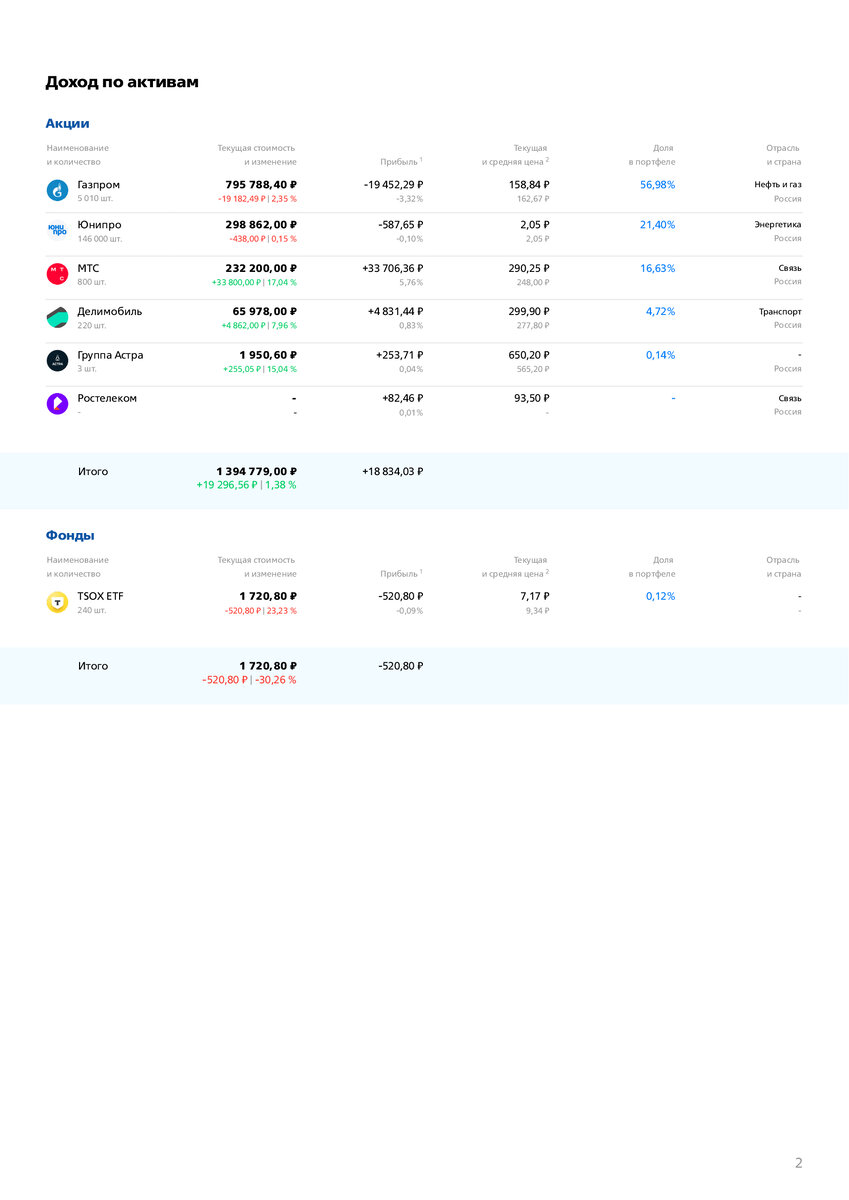Click TSOX ETF quantity 240 шт.
849x1200 pixels.
point(92,610)
